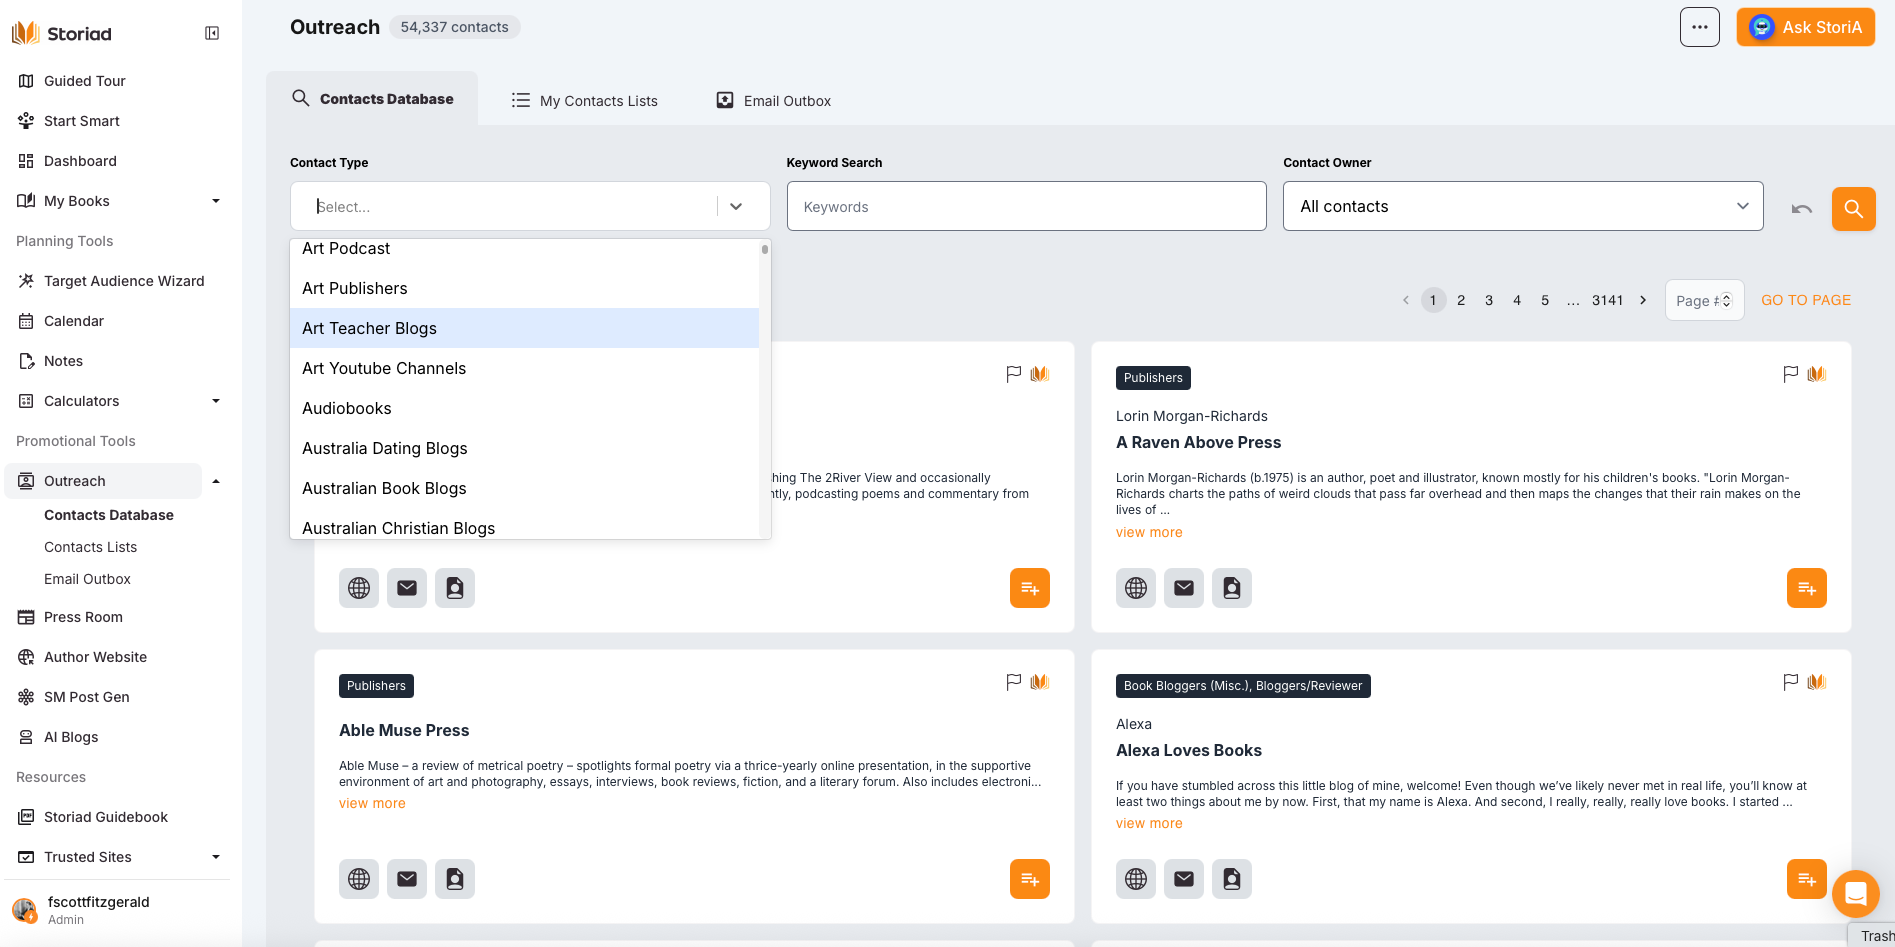Open contact details for Alexa Loves Books
The height and width of the screenshot is (947, 1895).
click(1232, 879)
